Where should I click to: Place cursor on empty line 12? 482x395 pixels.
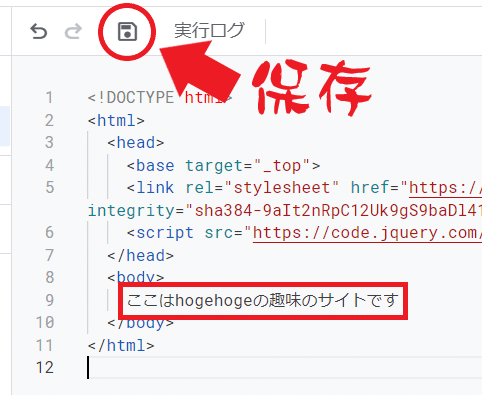(x=285, y=368)
